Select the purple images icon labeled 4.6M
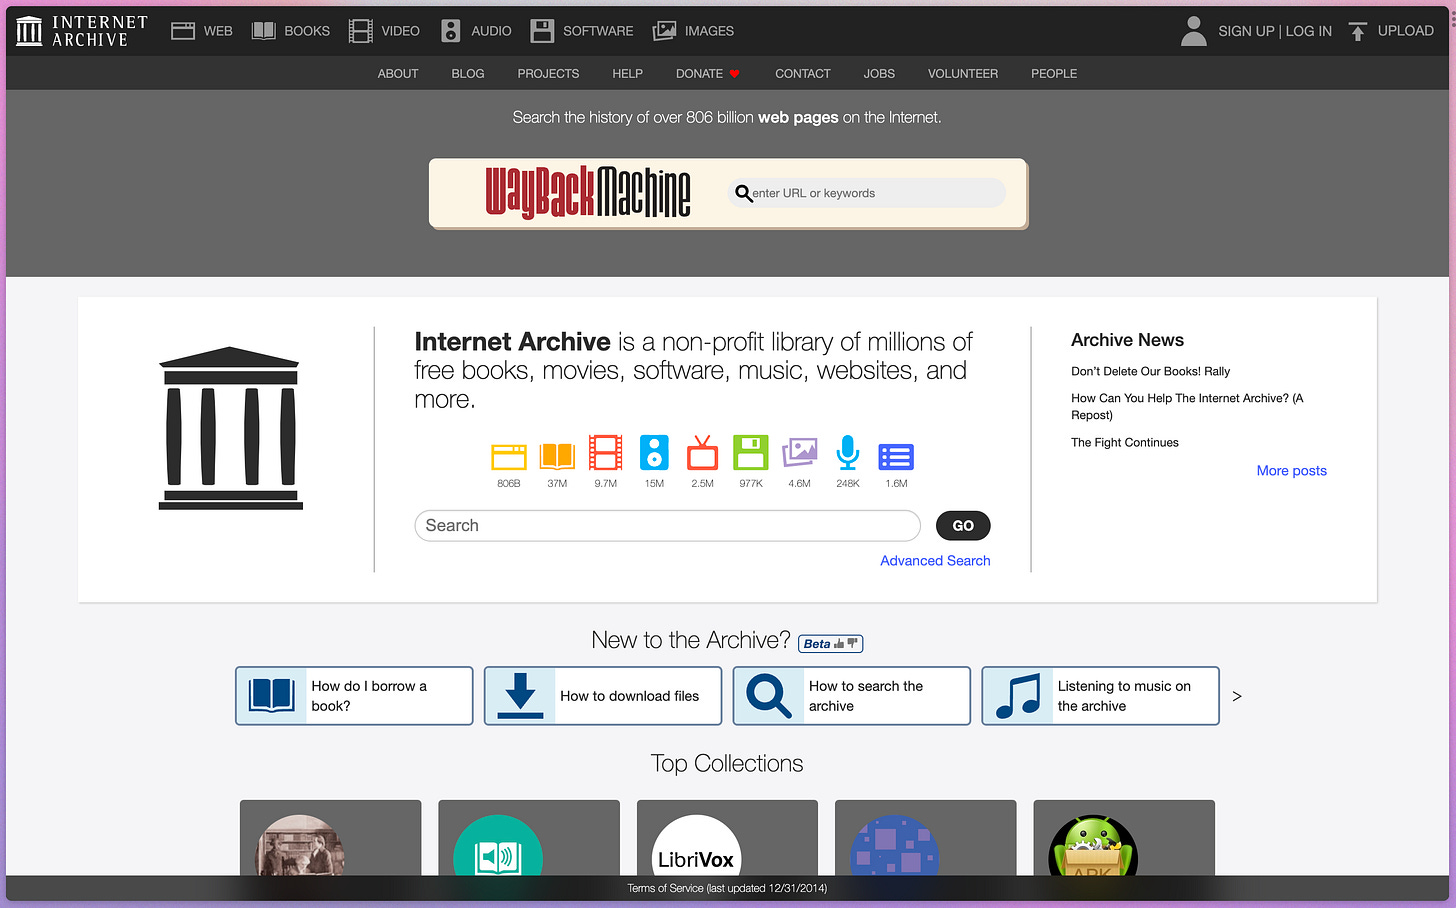Viewport: 1456px width, 908px height. (799, 453)
